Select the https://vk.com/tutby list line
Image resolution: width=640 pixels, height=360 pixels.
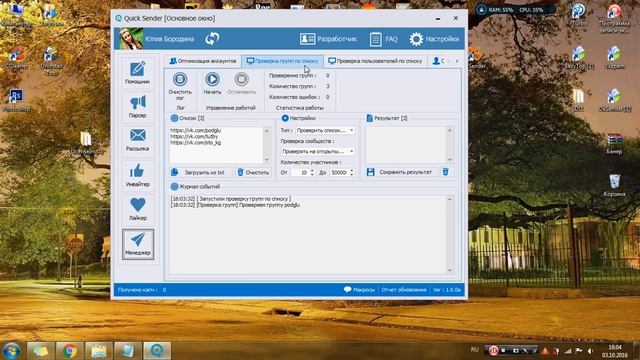pos(194,136)
